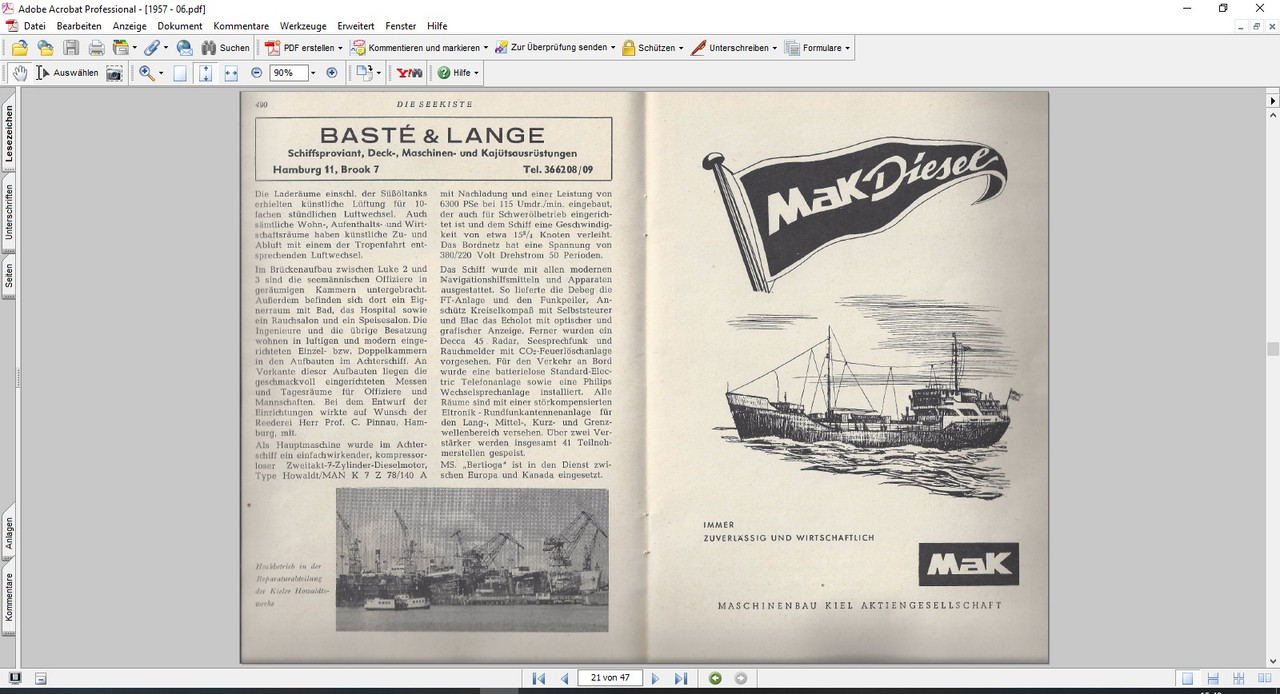Open the Fenster menu
Viewport: 1280px width, 694px height.
tap(401, 26)
